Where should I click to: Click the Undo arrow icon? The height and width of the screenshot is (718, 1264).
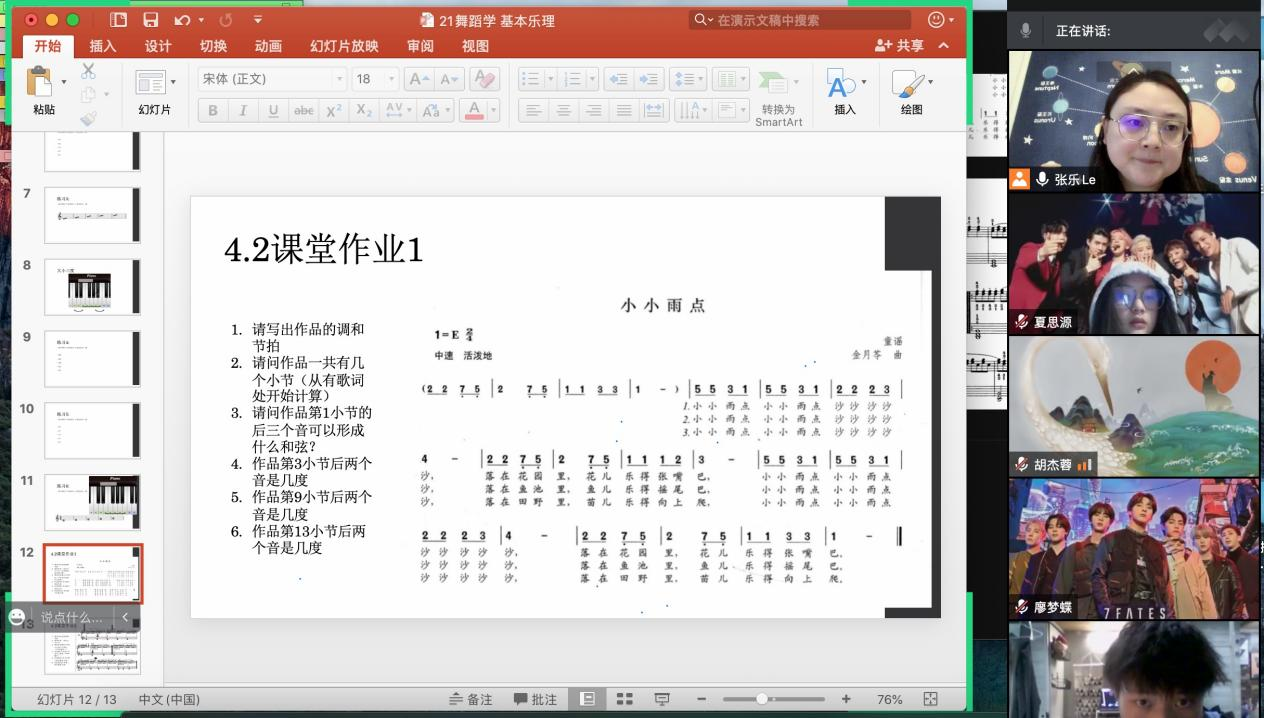click(x=182, y=20)
